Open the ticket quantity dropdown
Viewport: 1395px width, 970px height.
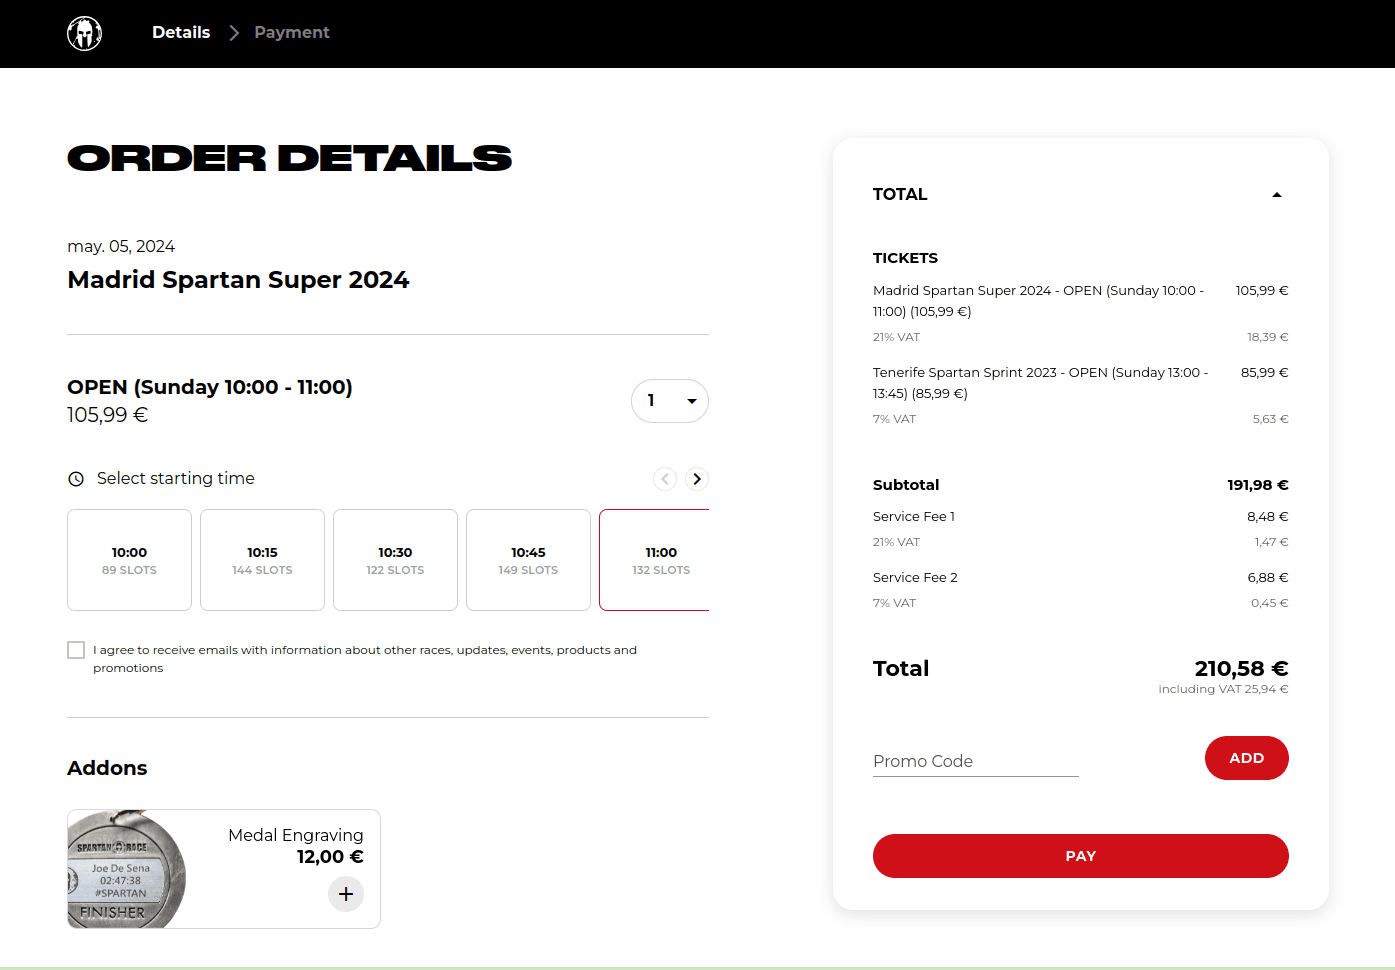pos(670,401)
